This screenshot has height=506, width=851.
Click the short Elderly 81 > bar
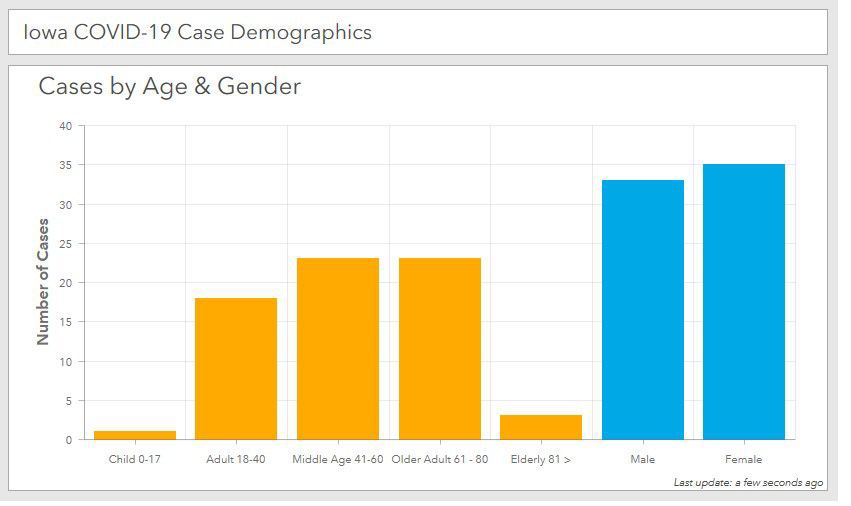[541, 427]
